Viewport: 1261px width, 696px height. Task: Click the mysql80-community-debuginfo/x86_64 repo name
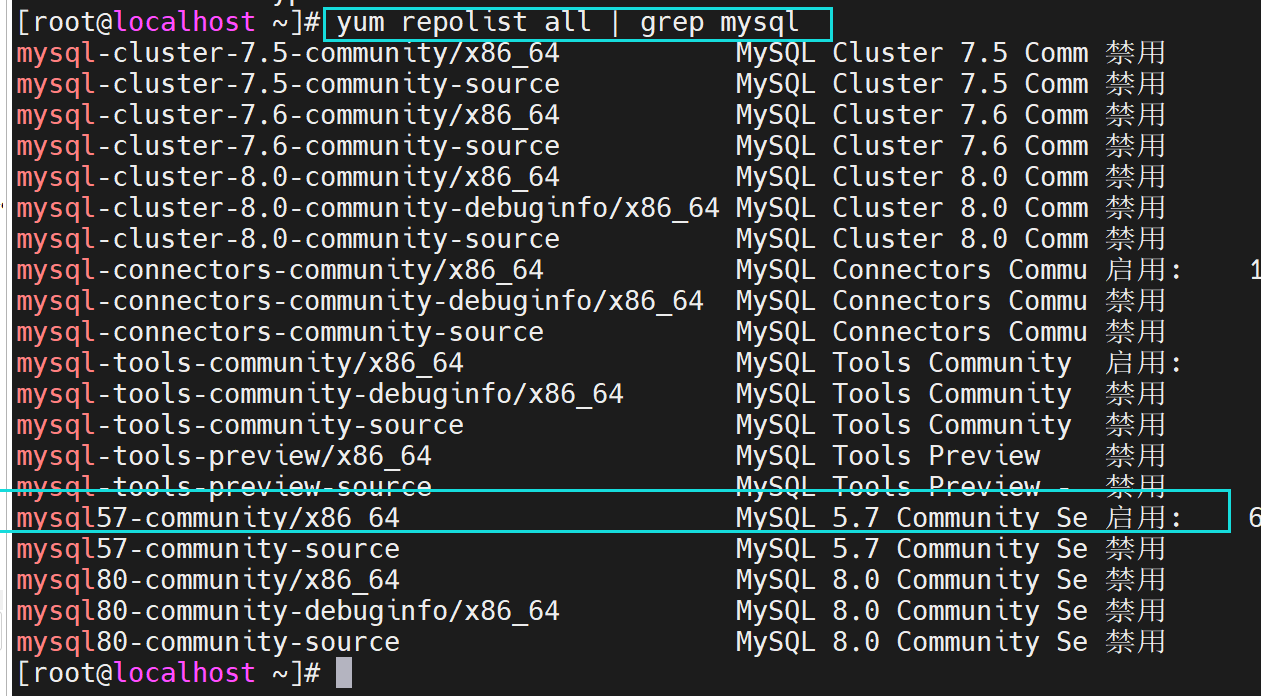pos(288,611)
